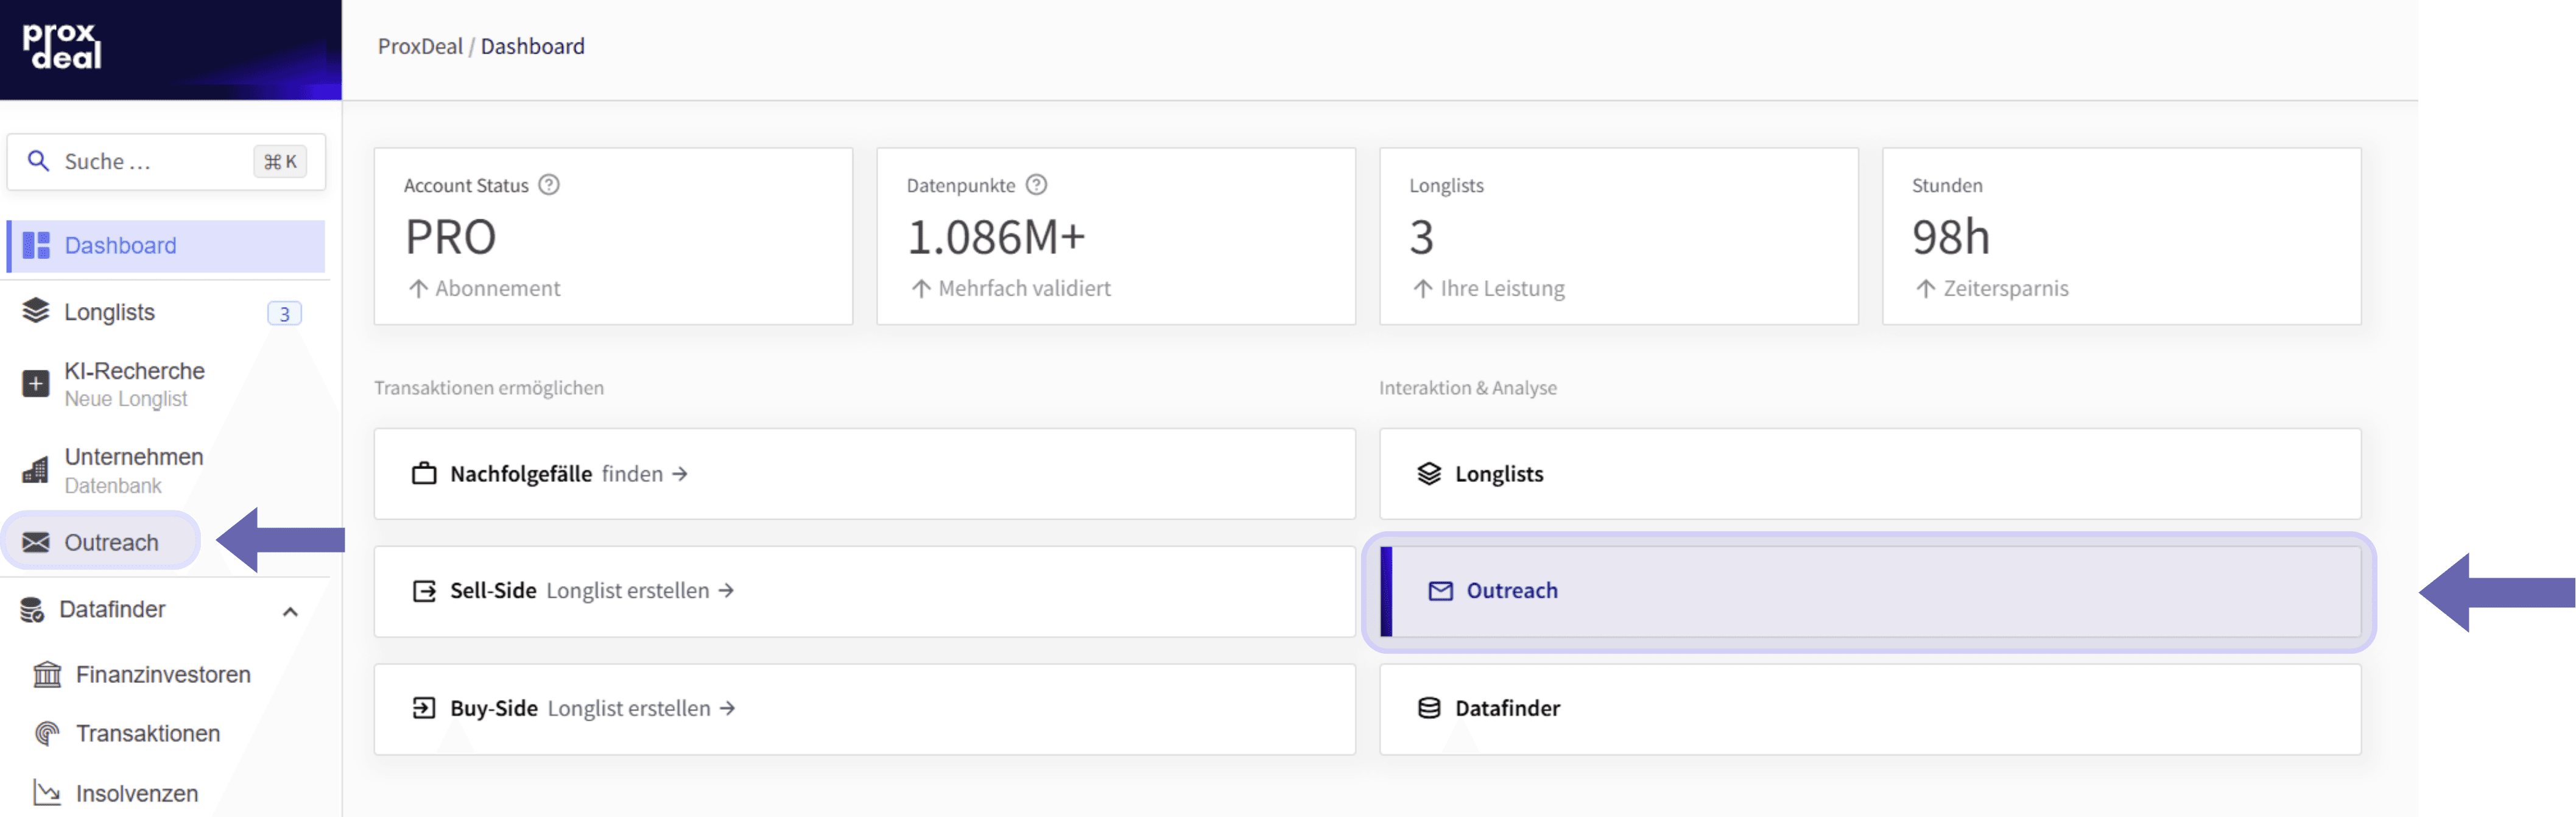The image size is (2576, 817).
Task: Click the Account Status help icon
Action: [549, 185]
